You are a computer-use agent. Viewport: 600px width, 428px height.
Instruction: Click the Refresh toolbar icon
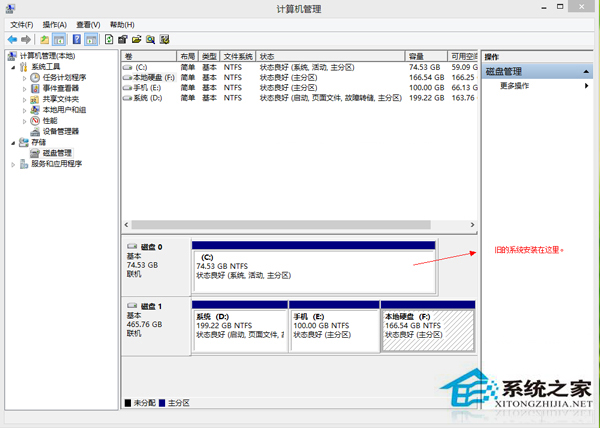click(x=109, y=39)
